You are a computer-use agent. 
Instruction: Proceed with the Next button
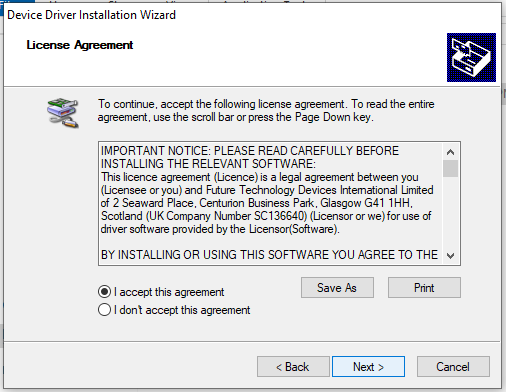[x=368, y=367]
